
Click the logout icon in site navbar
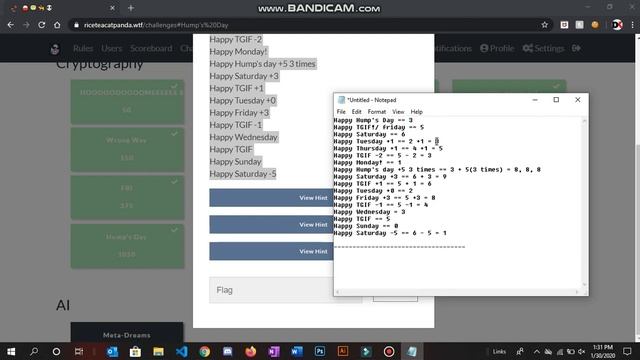click(576, 48)
